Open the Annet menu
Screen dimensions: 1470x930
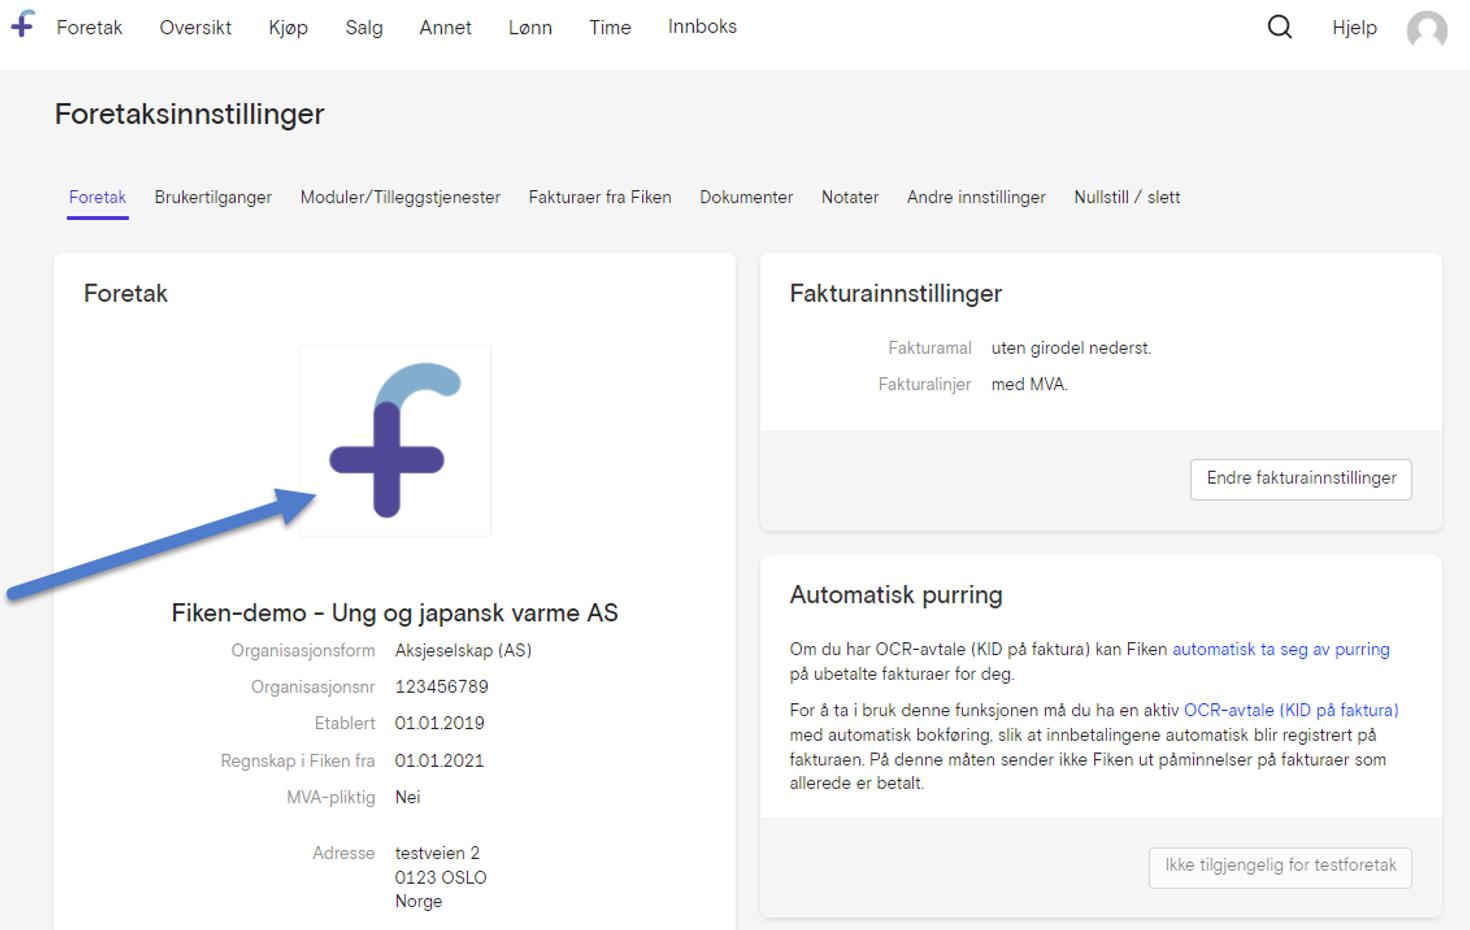click(x=445, y=27)
